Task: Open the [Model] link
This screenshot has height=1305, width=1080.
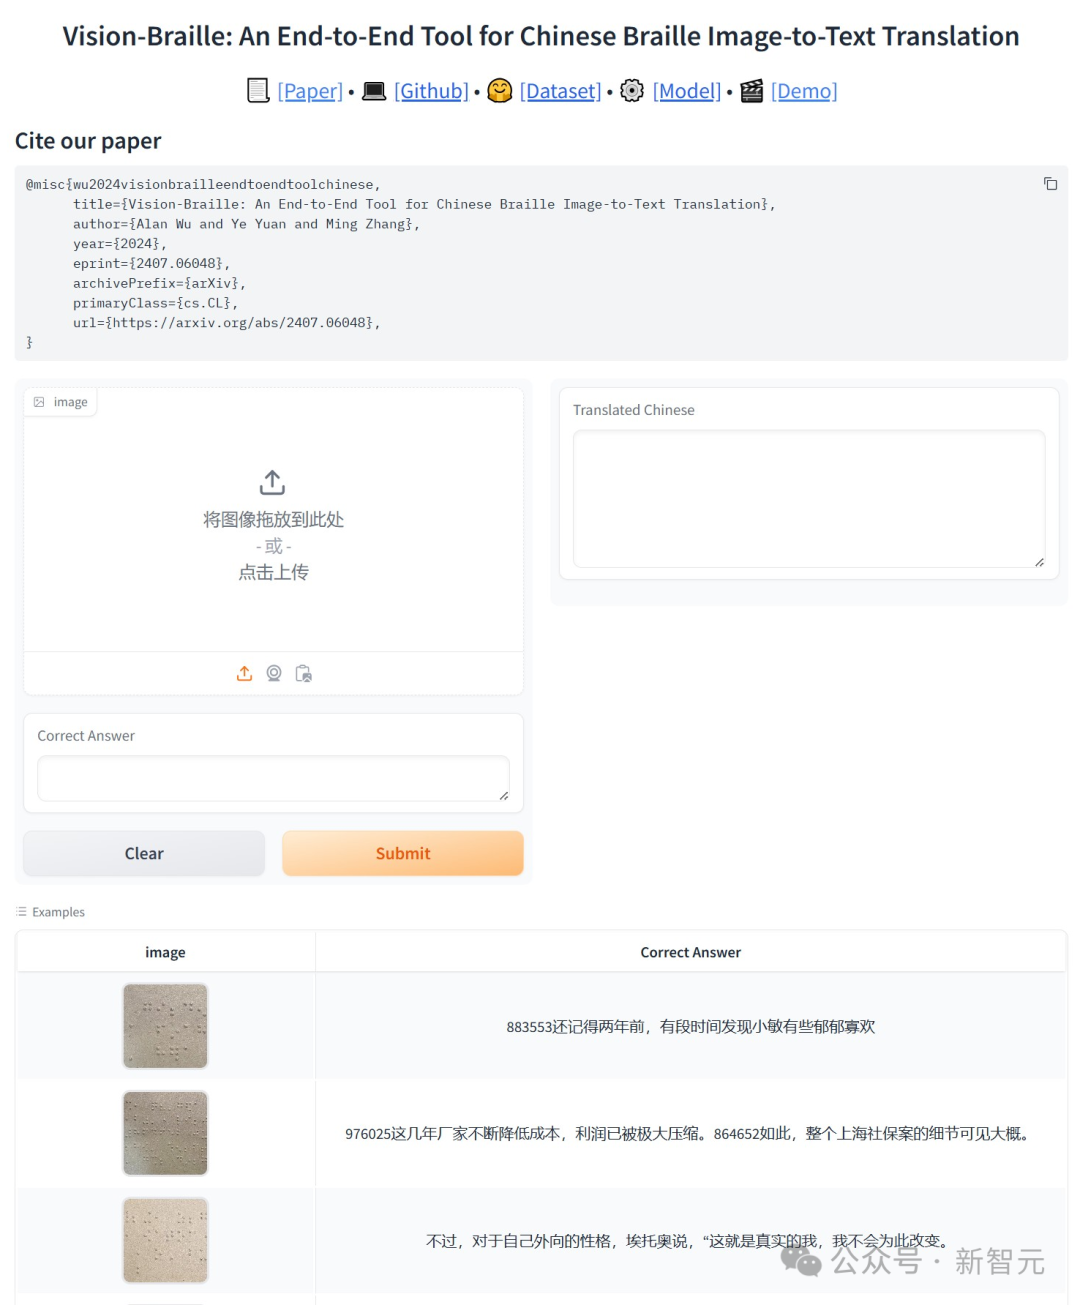Action: tap(686, 91)
